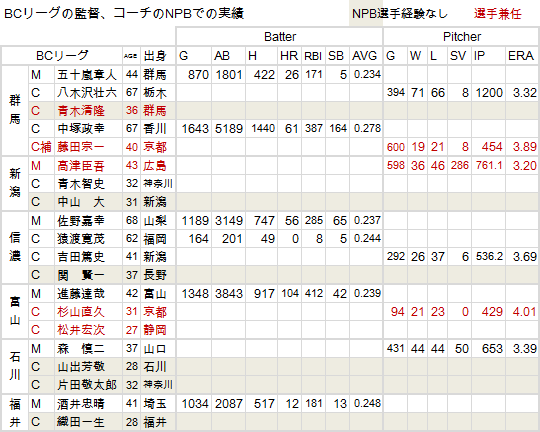The image size is (540, 432).
Task: Click pitcher games value 431
Action: 396,348
